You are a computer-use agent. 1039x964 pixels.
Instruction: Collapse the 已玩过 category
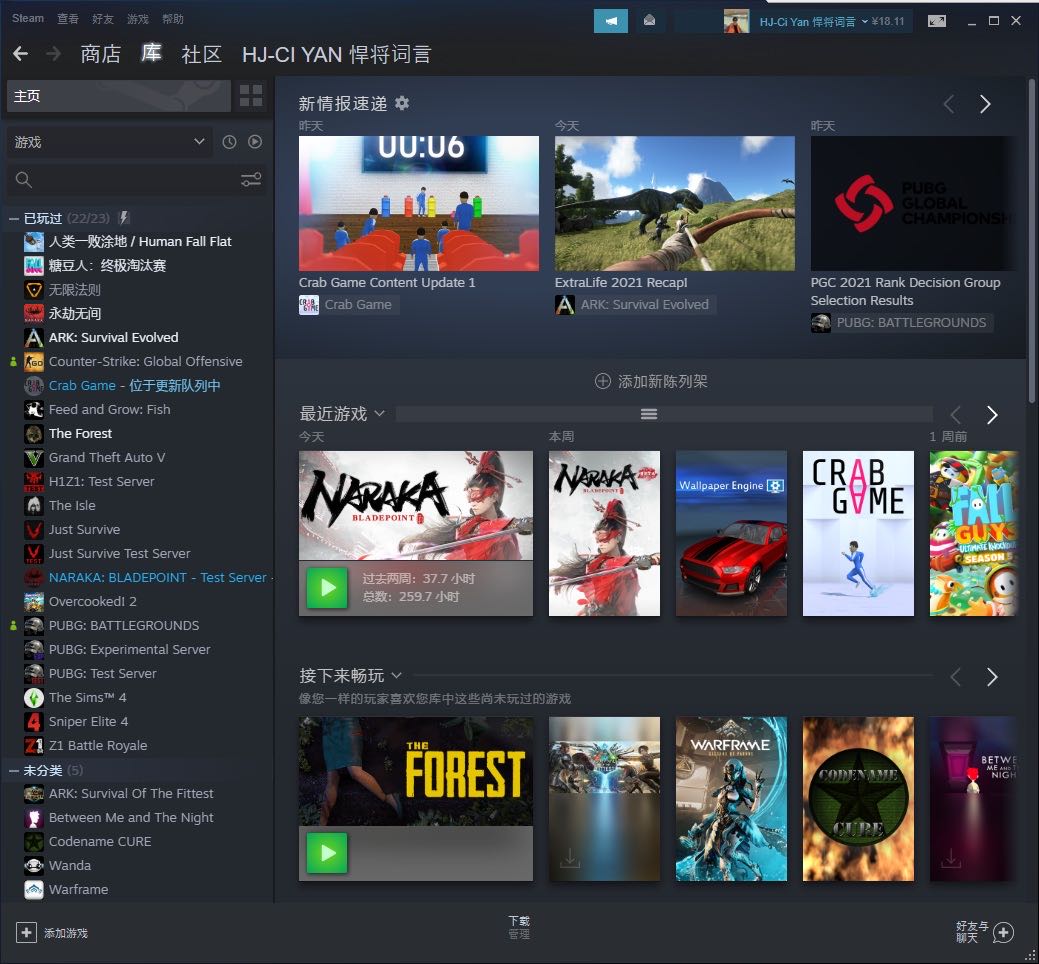click(x=14, y=218)
